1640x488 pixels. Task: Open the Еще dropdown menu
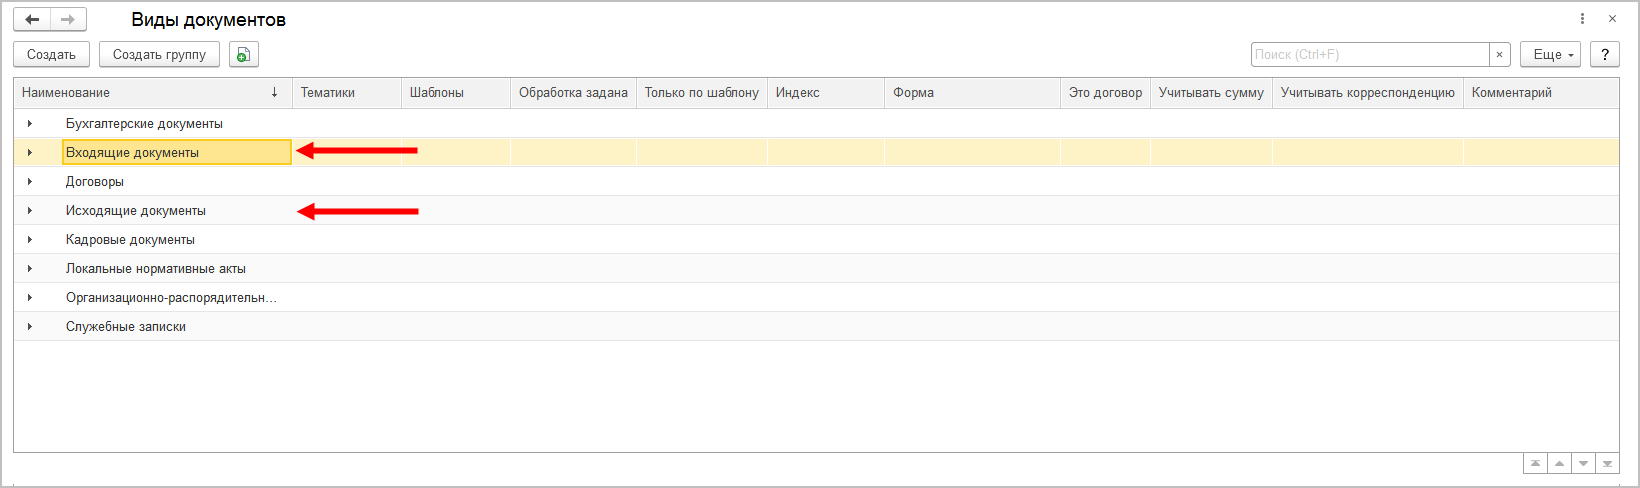pos(1550,55)
